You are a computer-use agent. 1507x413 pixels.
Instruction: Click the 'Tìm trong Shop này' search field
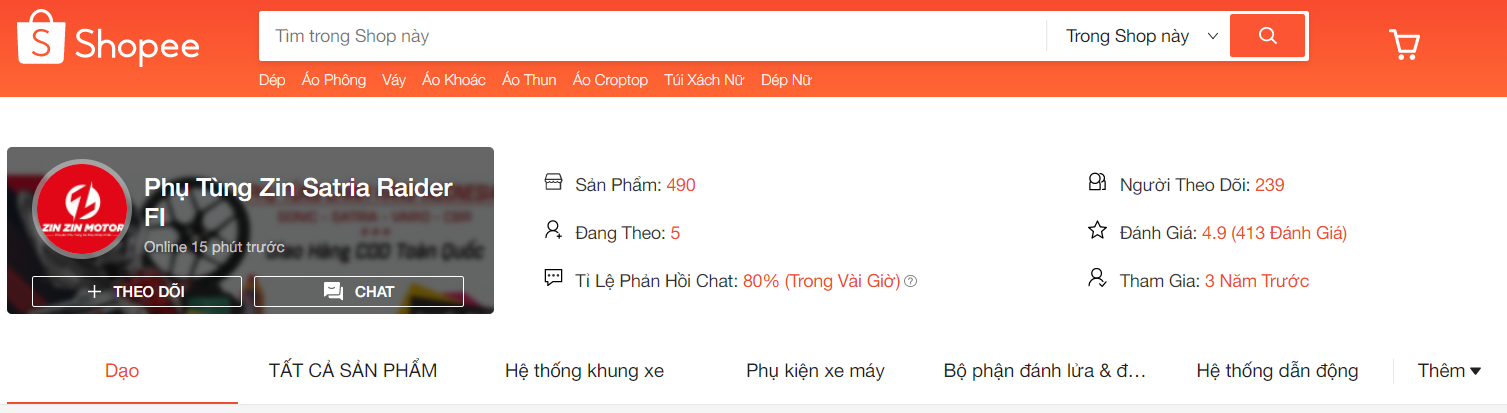[x=652, y=36]
